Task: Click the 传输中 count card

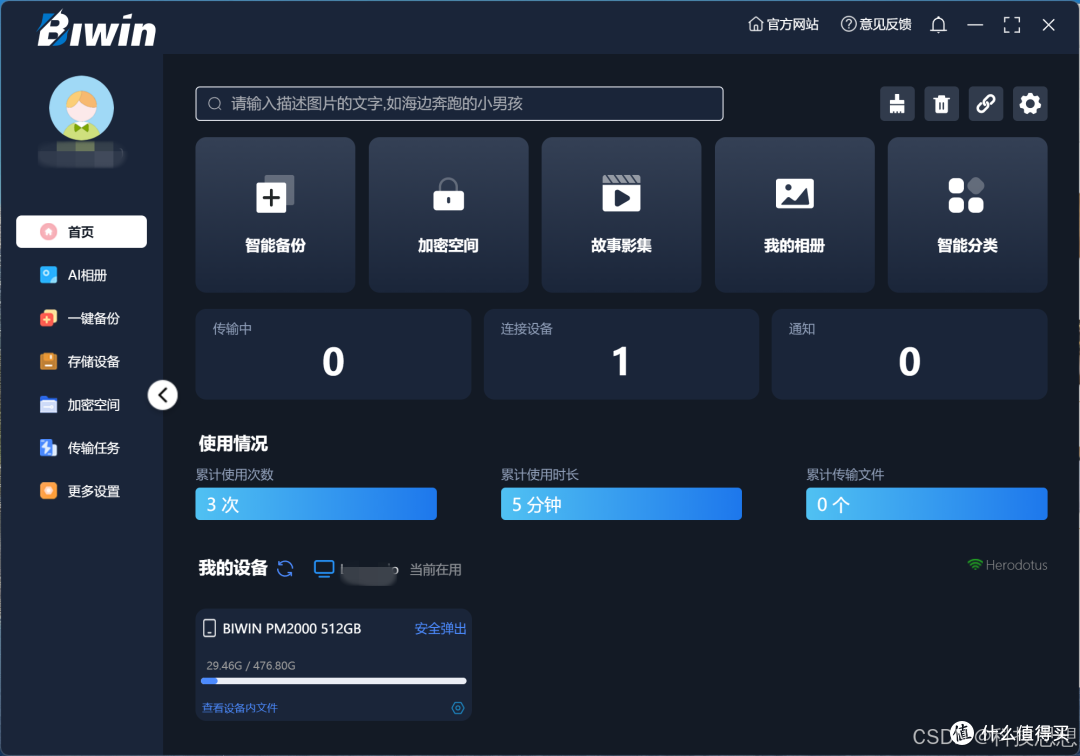Action: tap(333, 354)
